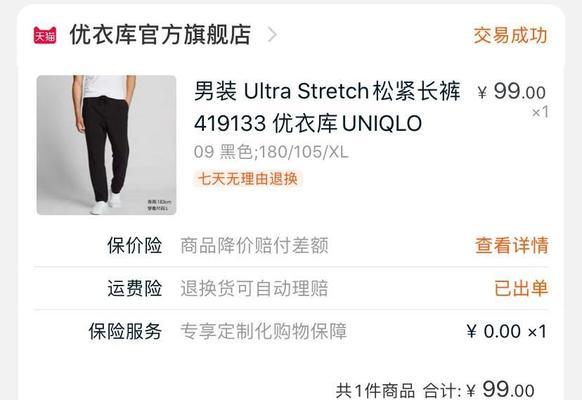Click the 已出单 shipping insurance status

521,288
